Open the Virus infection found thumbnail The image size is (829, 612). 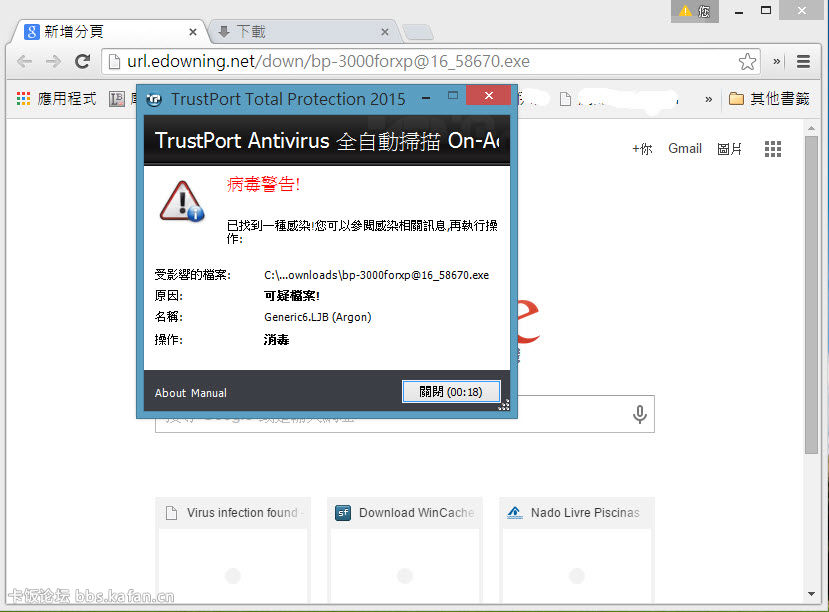pyautogui.click(x=233, y=550)
